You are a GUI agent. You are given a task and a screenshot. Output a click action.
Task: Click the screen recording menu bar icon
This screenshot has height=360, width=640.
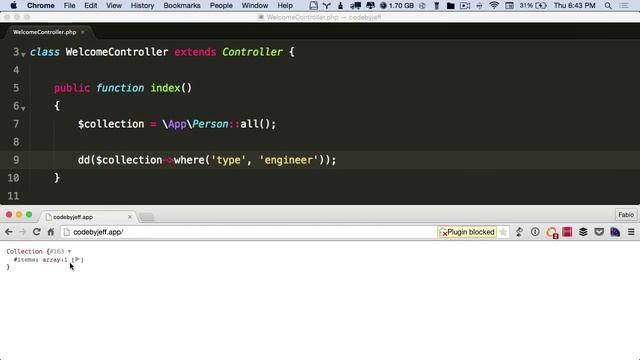pos(465,6)
